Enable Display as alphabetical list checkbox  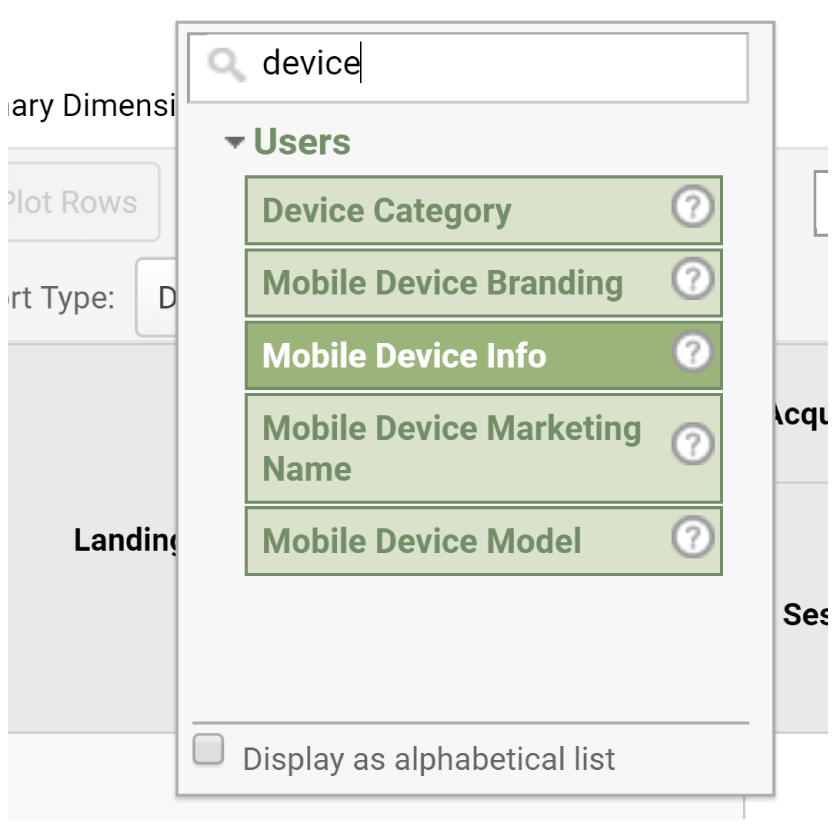point(208,749)
